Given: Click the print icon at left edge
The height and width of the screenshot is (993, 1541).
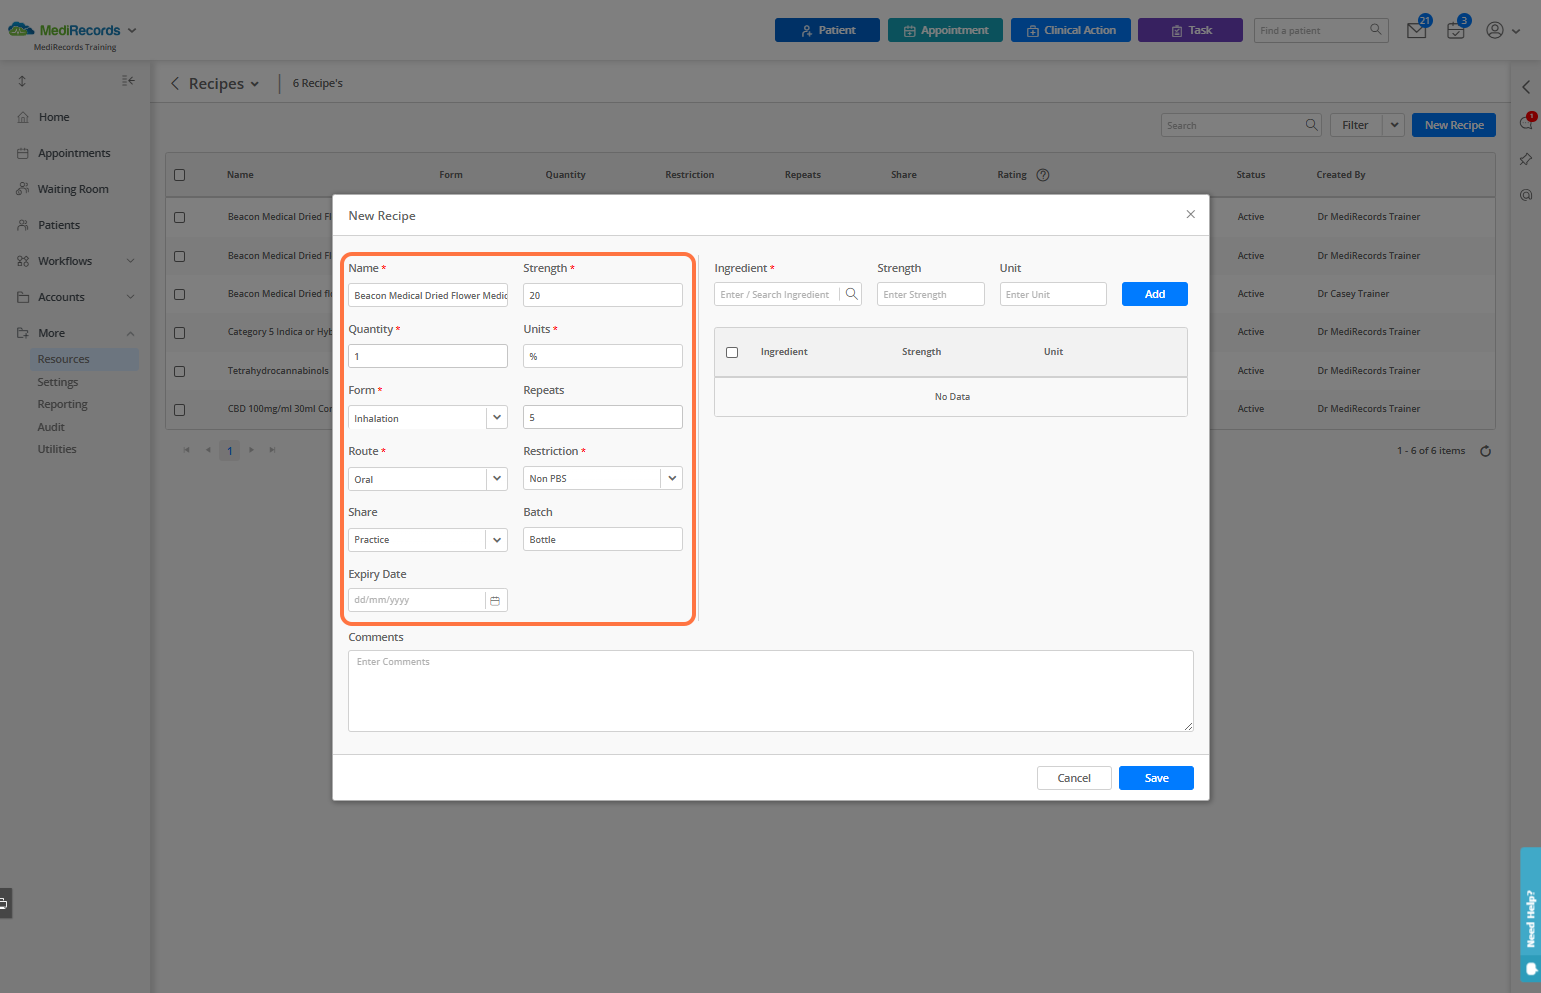Looking at the screenshot, I should coord(4,904).
